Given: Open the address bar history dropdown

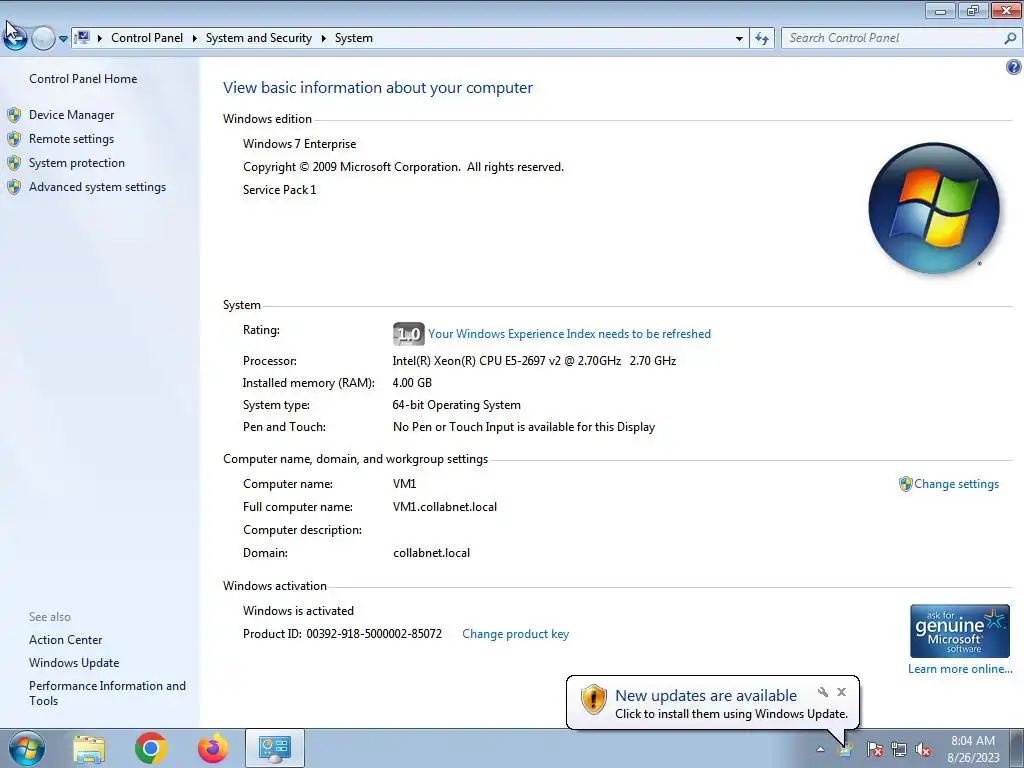Looking at the screenshot, I should [739, 39].
